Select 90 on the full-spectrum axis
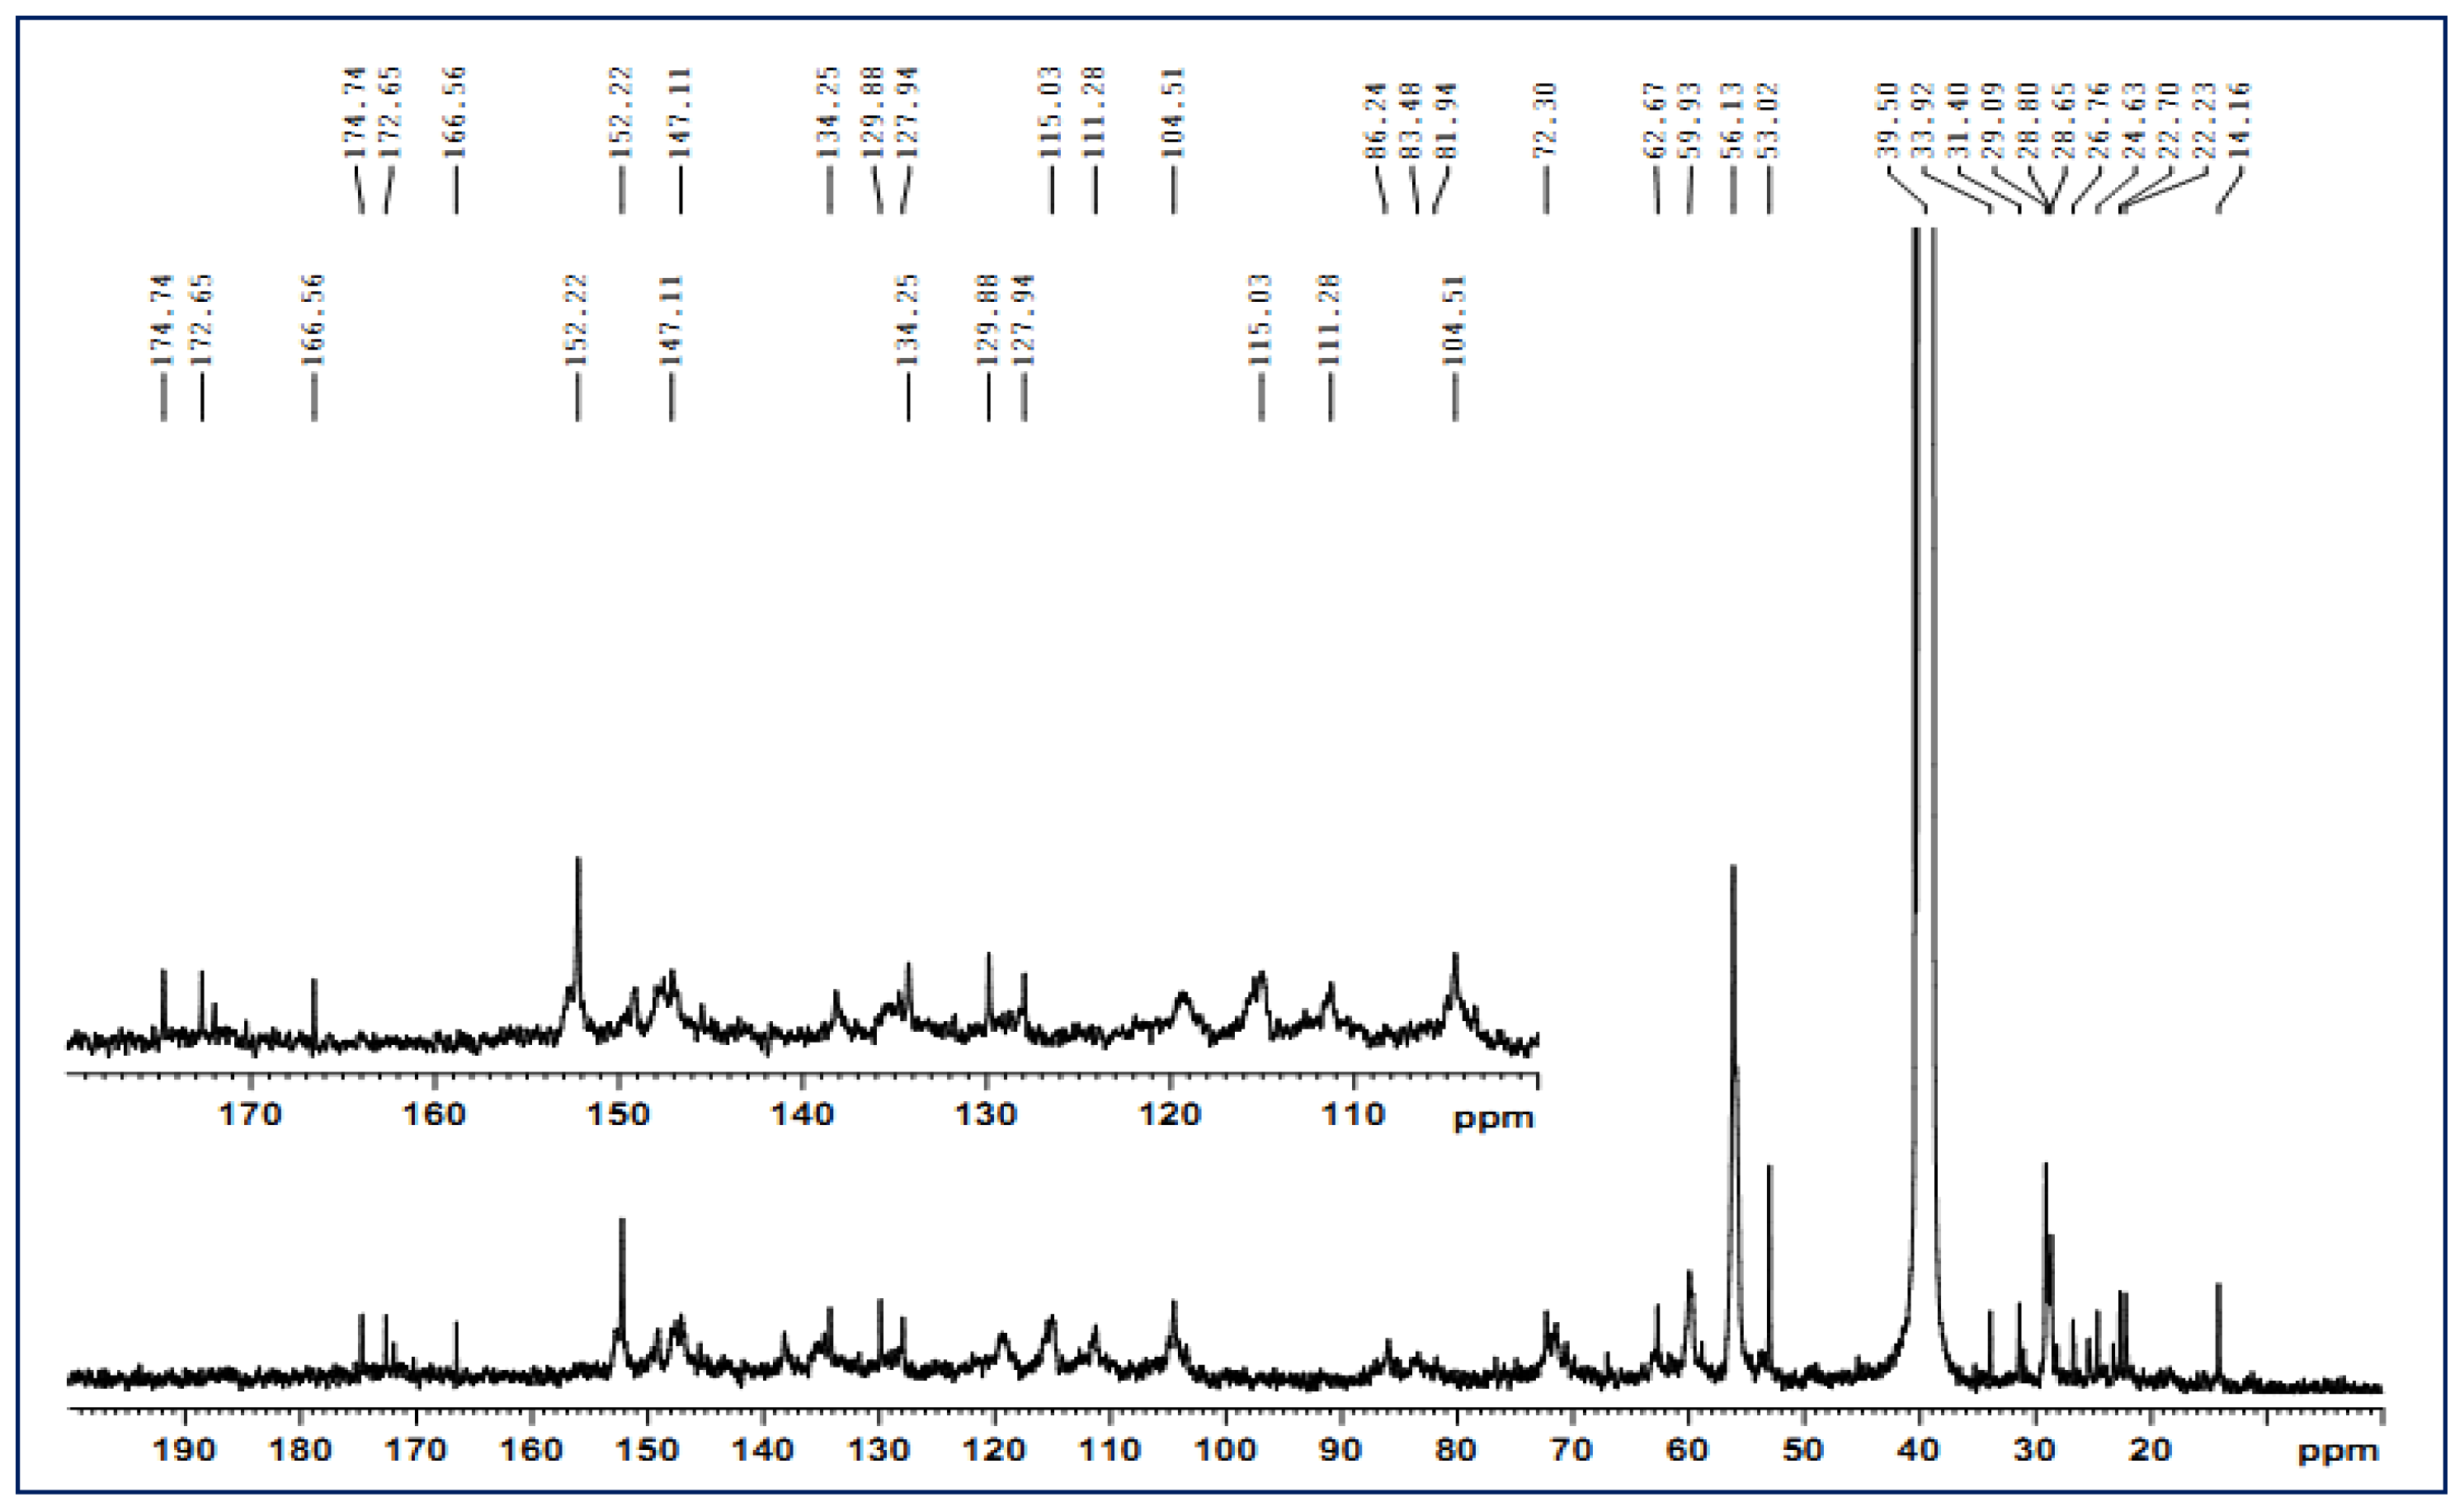The width and height of the screenshot is (2464, 1511). pos(1340,1449)
